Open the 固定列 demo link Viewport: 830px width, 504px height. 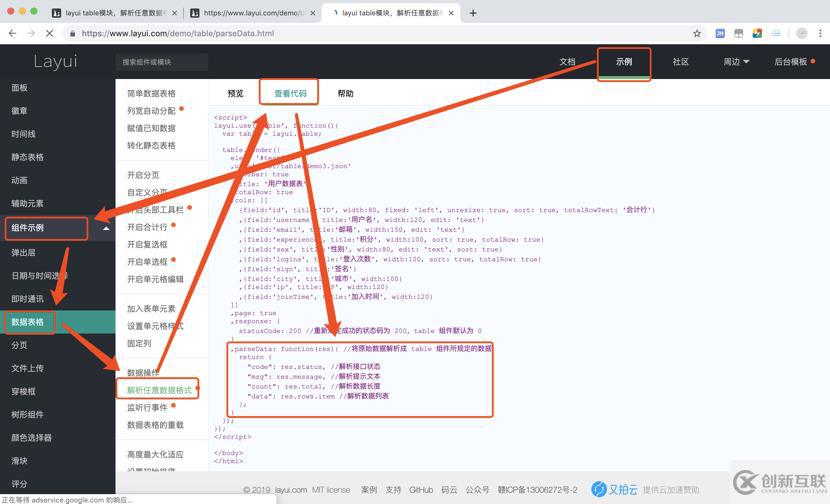[x=139, y=343]
